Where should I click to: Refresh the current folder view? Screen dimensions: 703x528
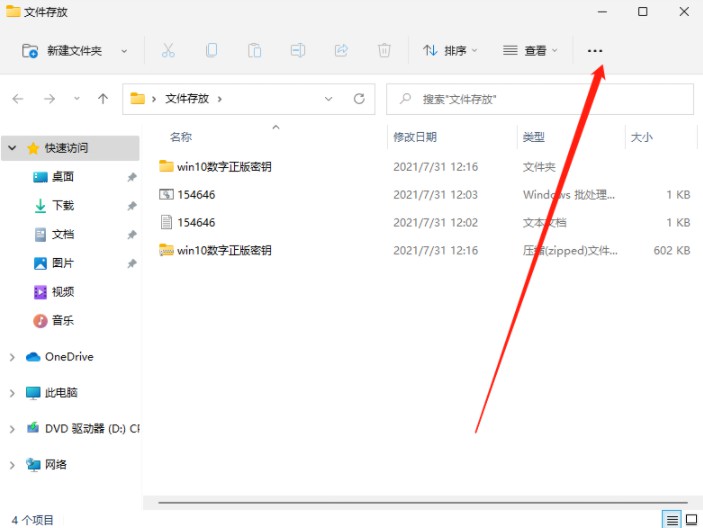point(359,99)
